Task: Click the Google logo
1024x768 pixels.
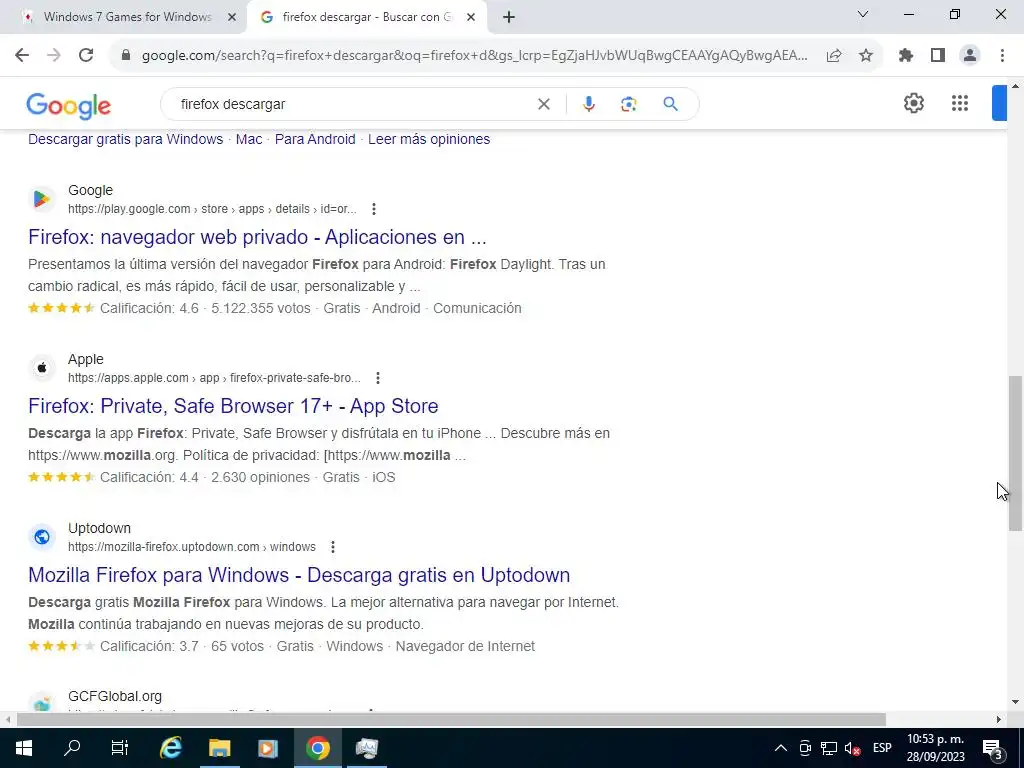Action: click(69, 105)
